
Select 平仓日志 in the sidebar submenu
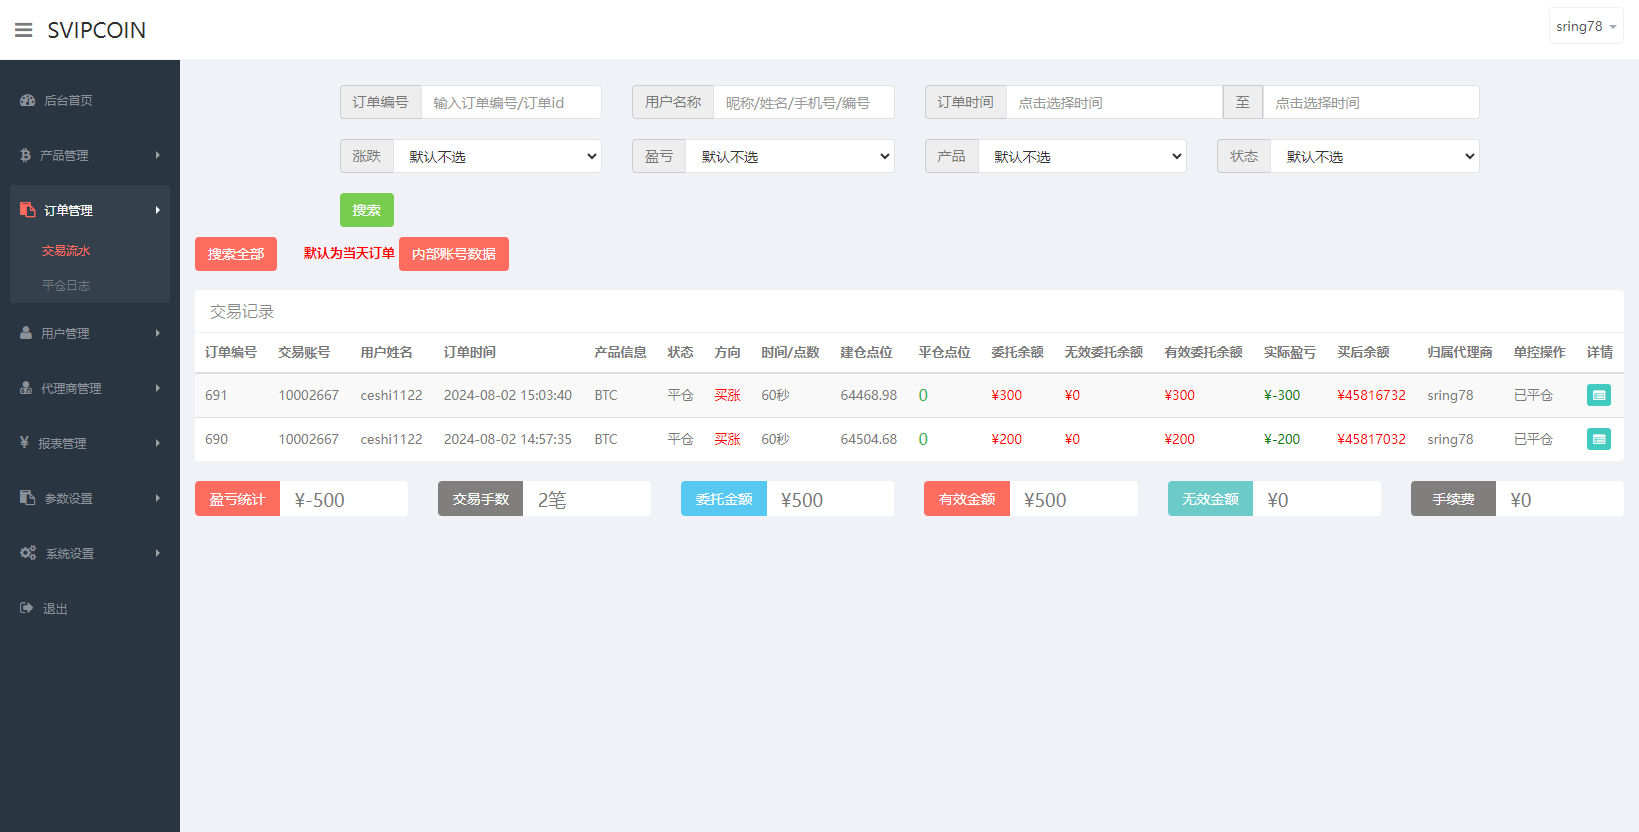[66, 285]
